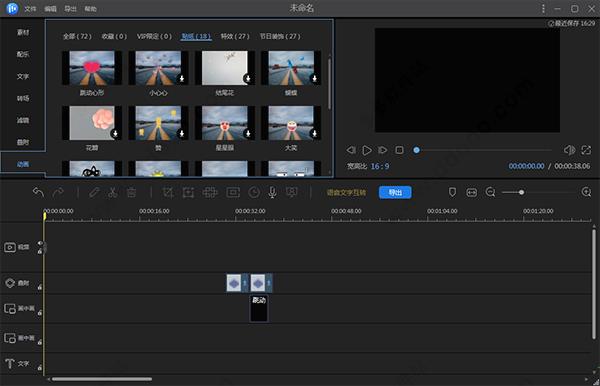Click the volume speaker icon under preview

(569, 150)
